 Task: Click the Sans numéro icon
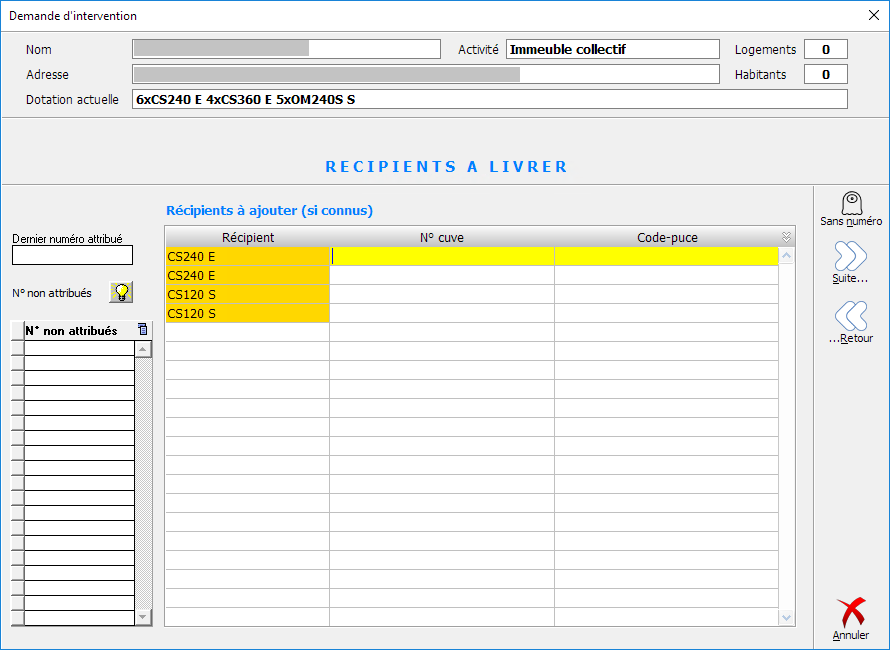[851, 204]
